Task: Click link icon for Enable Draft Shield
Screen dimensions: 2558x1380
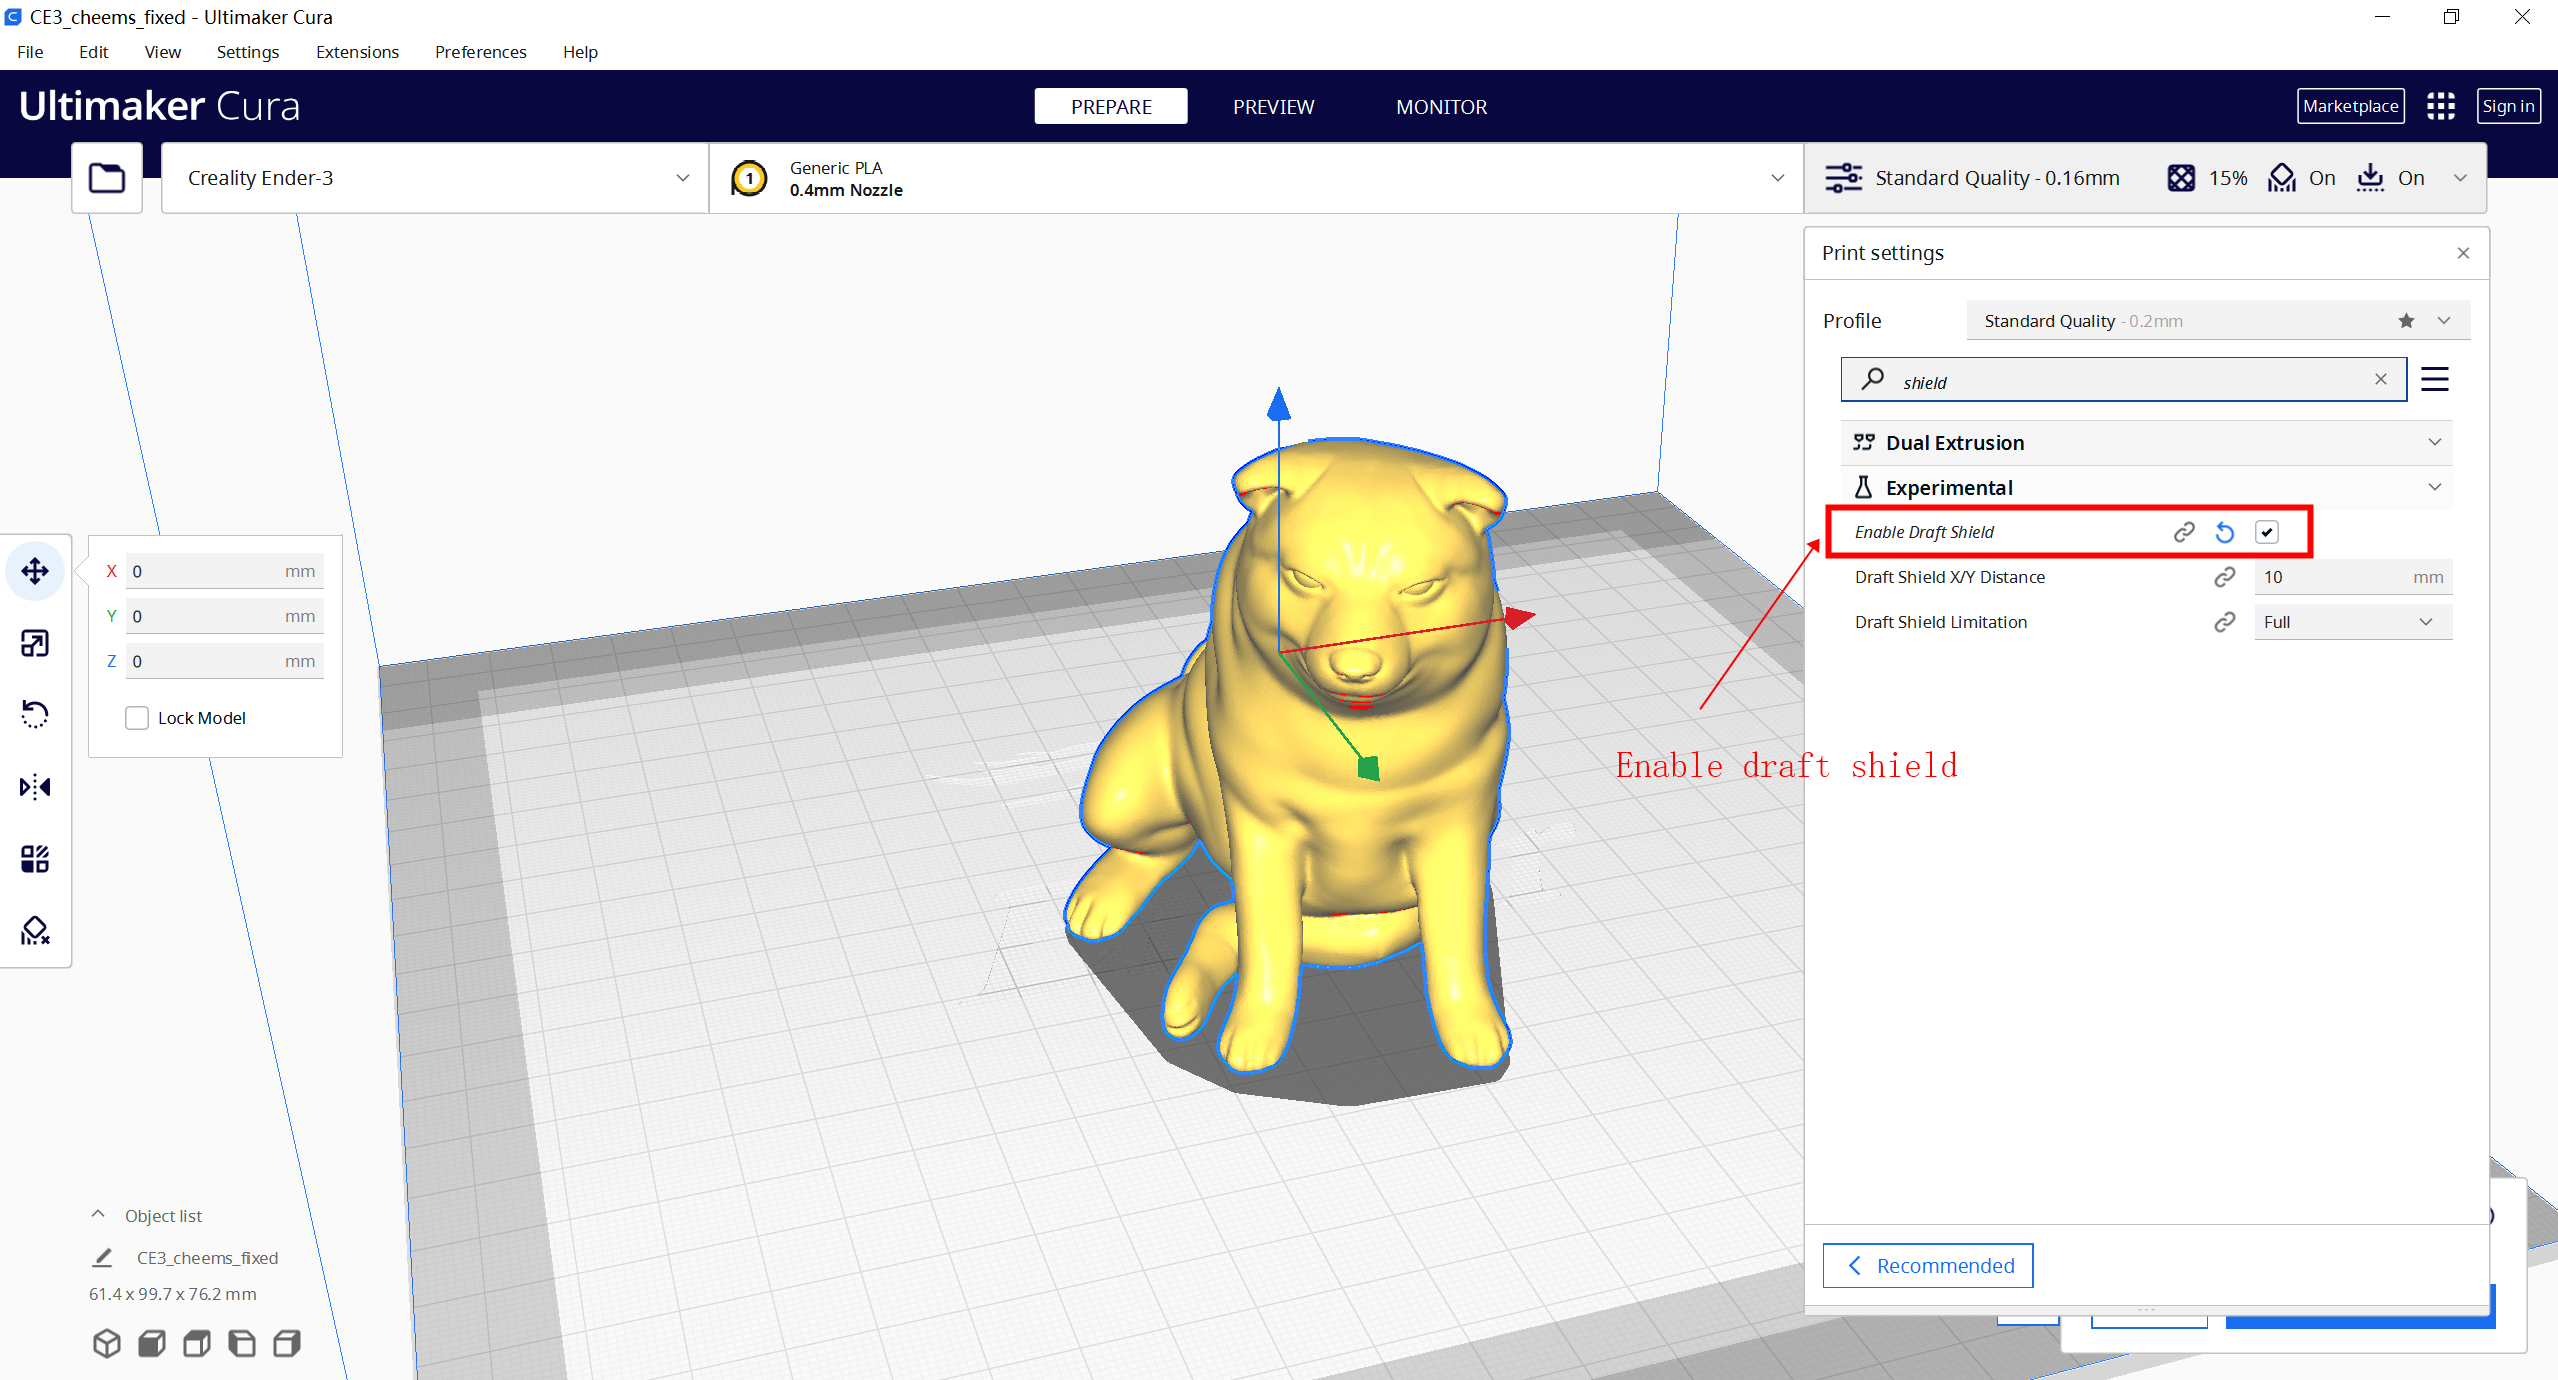Action: coord(2184,532)
